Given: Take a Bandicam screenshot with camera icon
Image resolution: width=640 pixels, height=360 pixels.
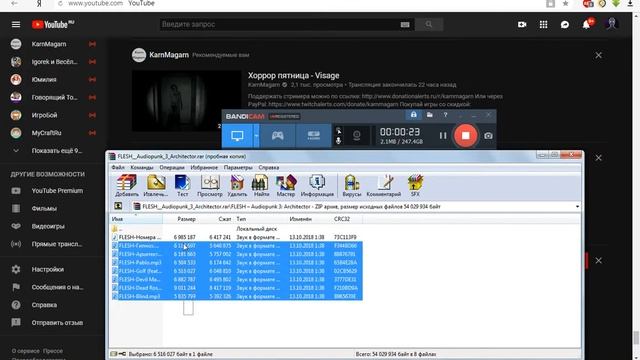Looking at the screenshot, I should click(x=488, y=136).
